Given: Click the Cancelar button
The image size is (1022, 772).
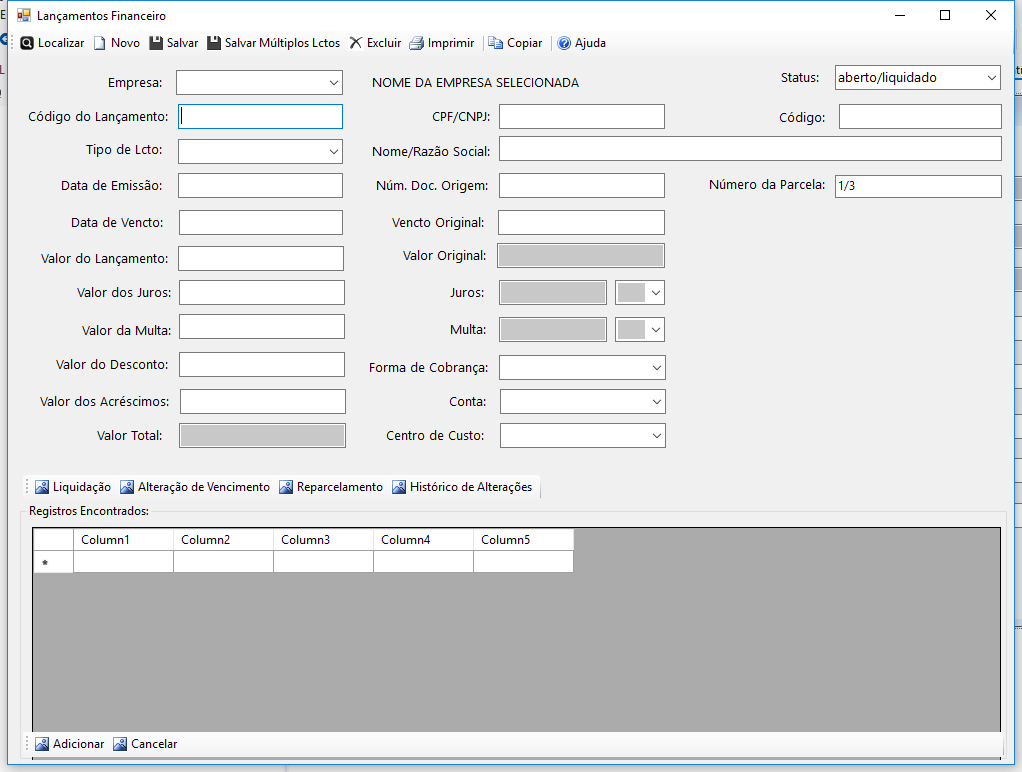Looking at the screenshot, I should pos(145,744).
